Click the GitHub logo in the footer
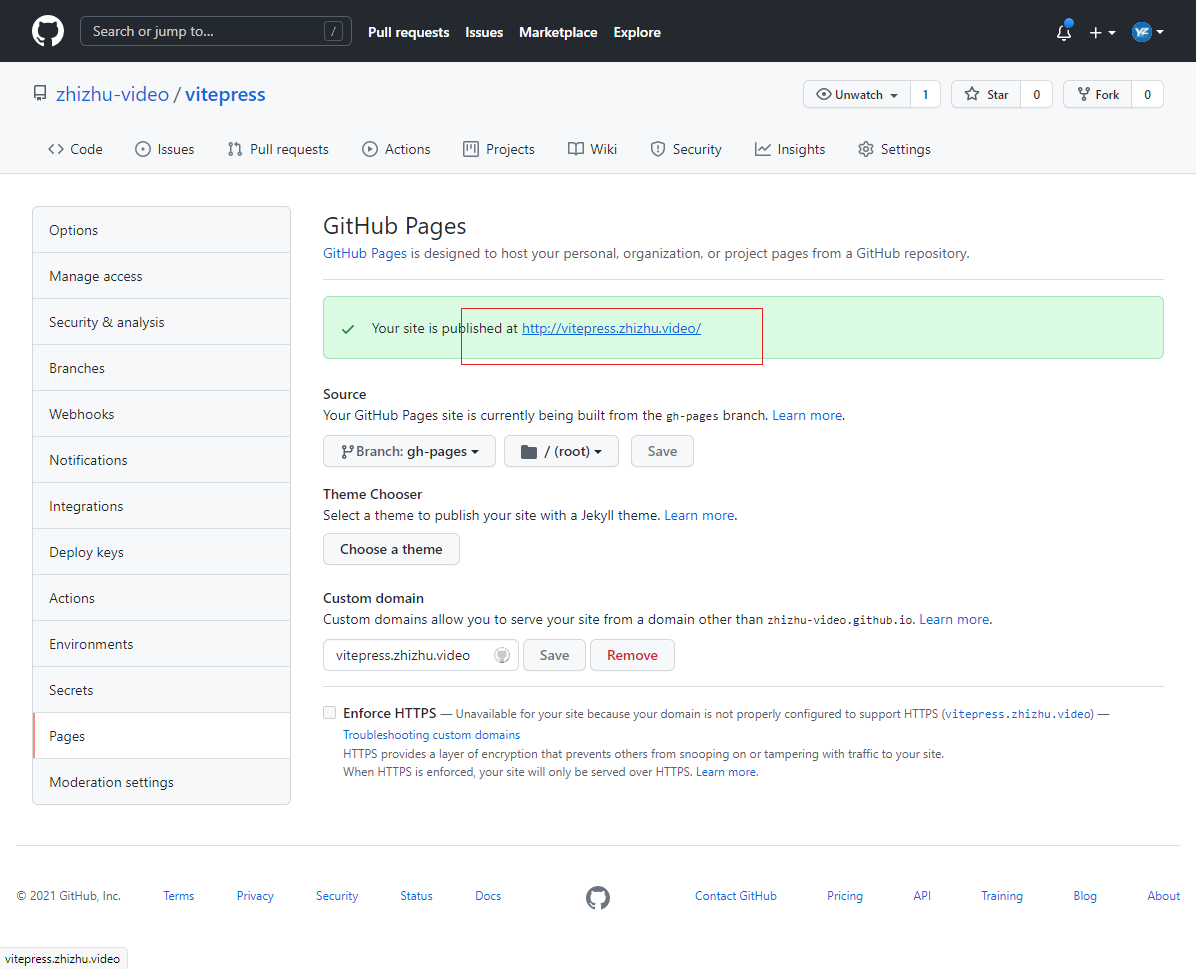The width and height of the screenshot is (1196, 969). (x=598, y=897)
